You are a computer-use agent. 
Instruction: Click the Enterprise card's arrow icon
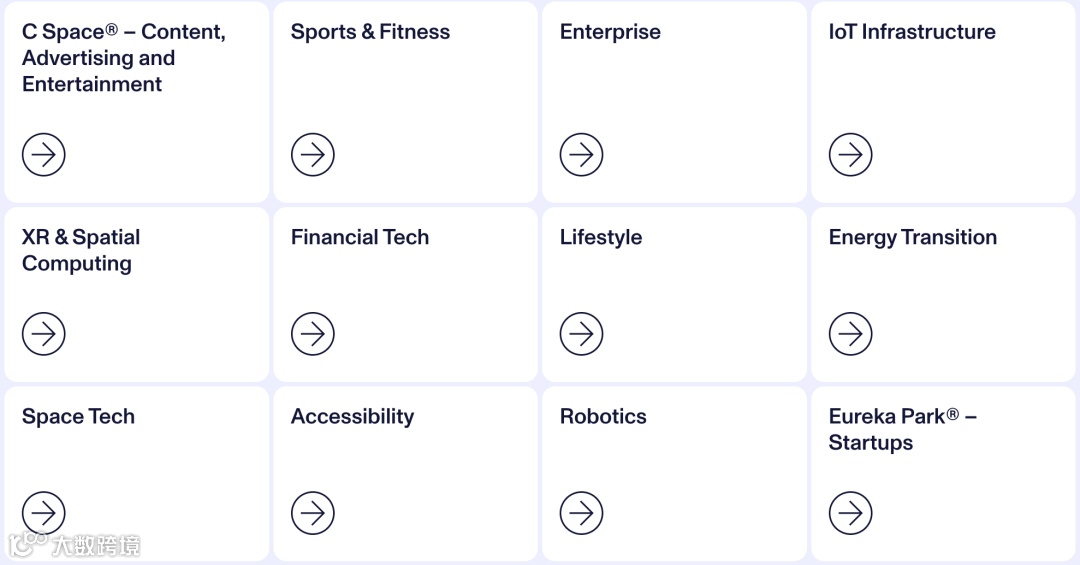(581, 154)
